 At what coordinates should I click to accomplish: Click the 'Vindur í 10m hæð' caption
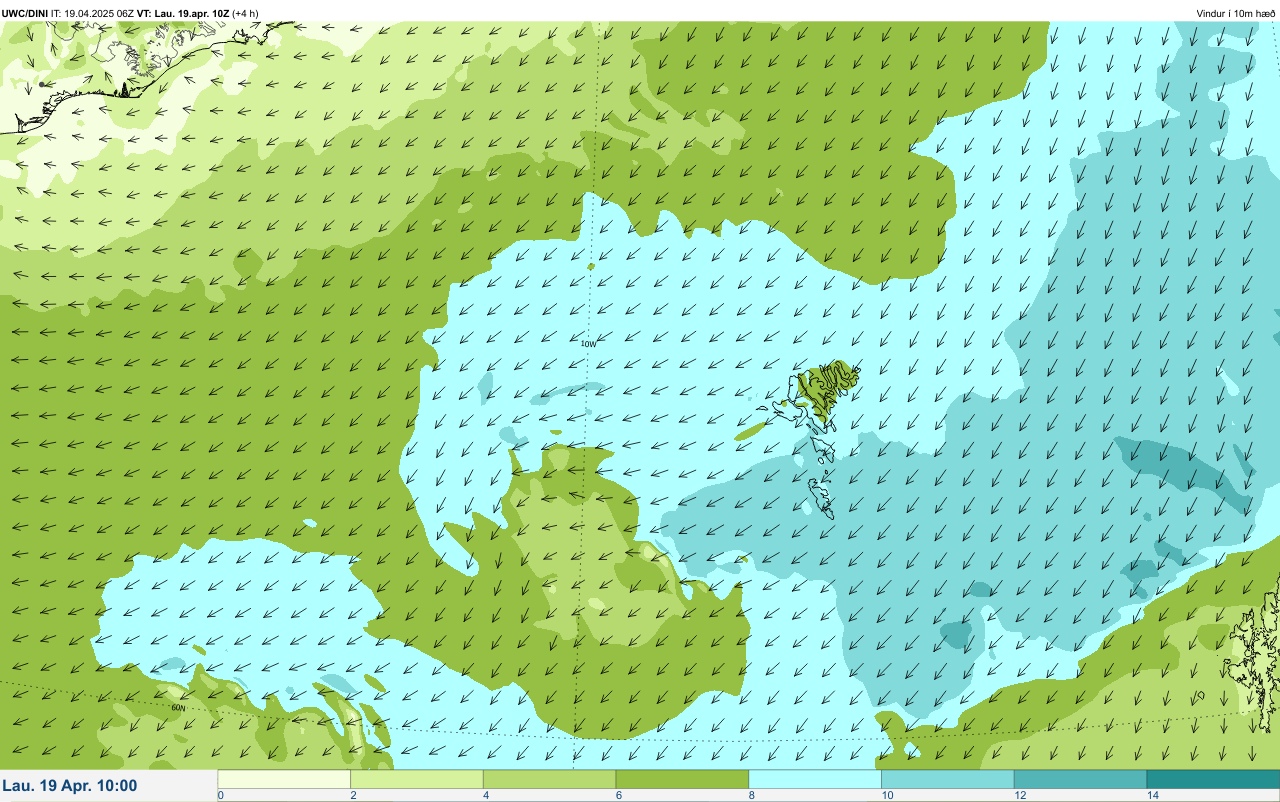point(1236,13)
